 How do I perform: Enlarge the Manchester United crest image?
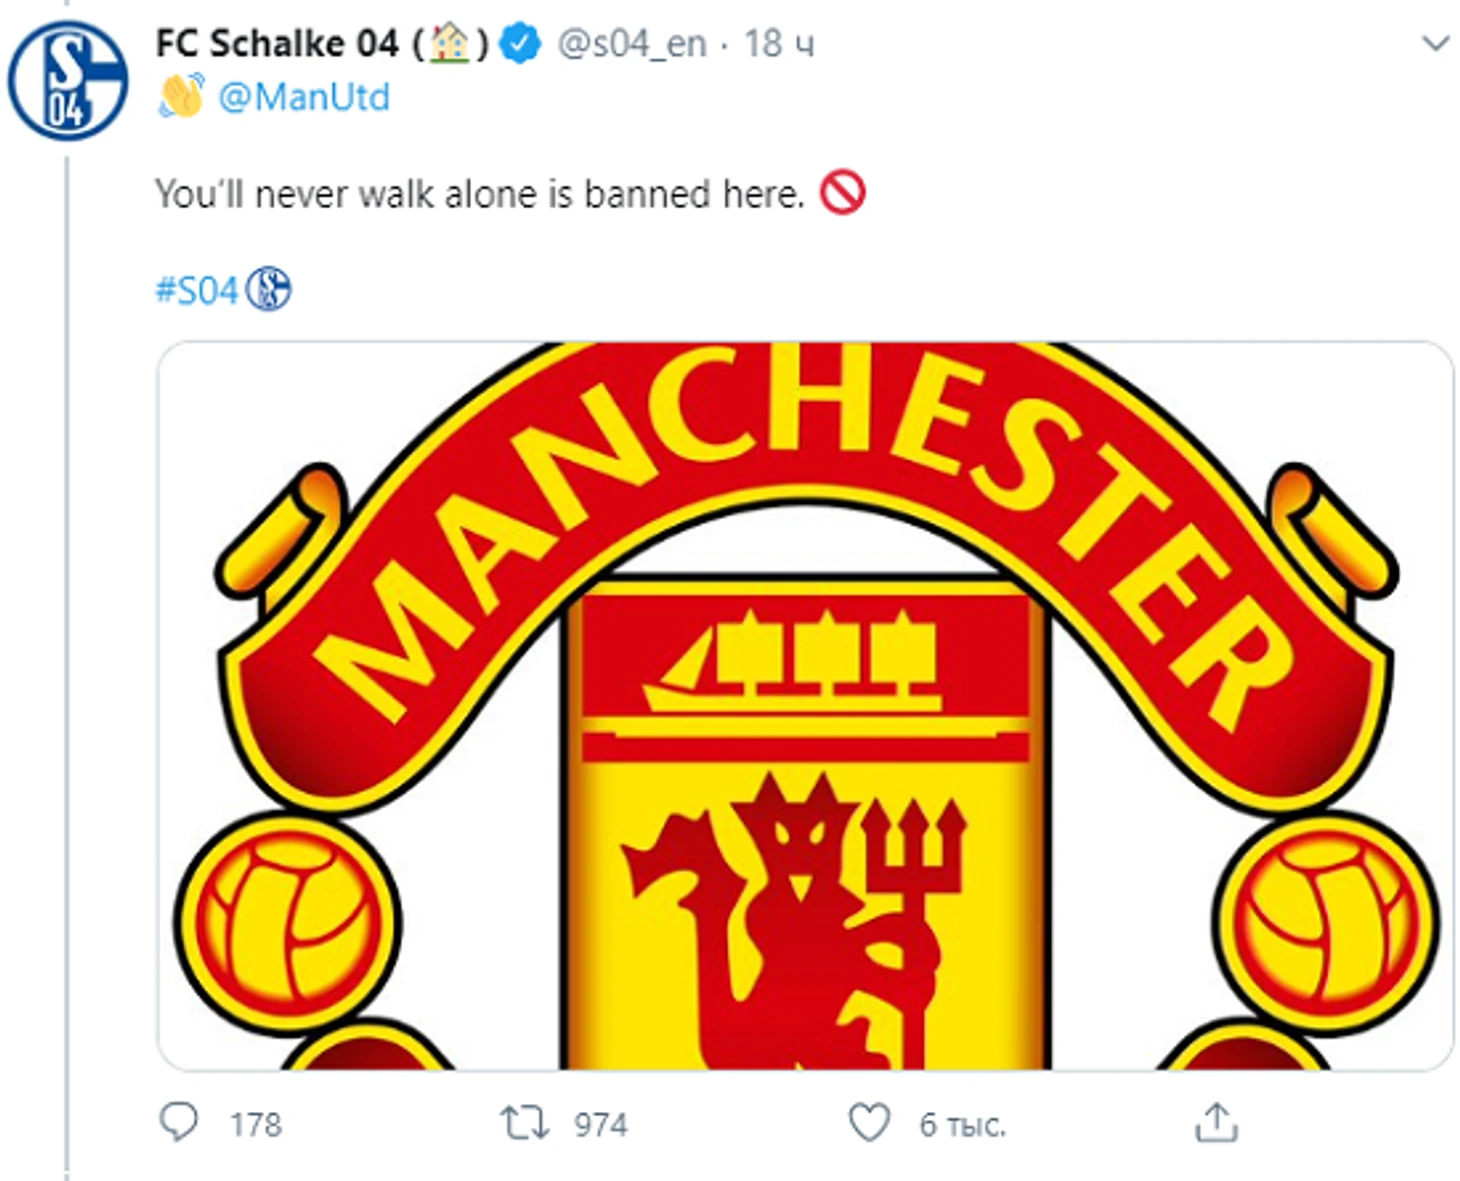coord(805,706)
